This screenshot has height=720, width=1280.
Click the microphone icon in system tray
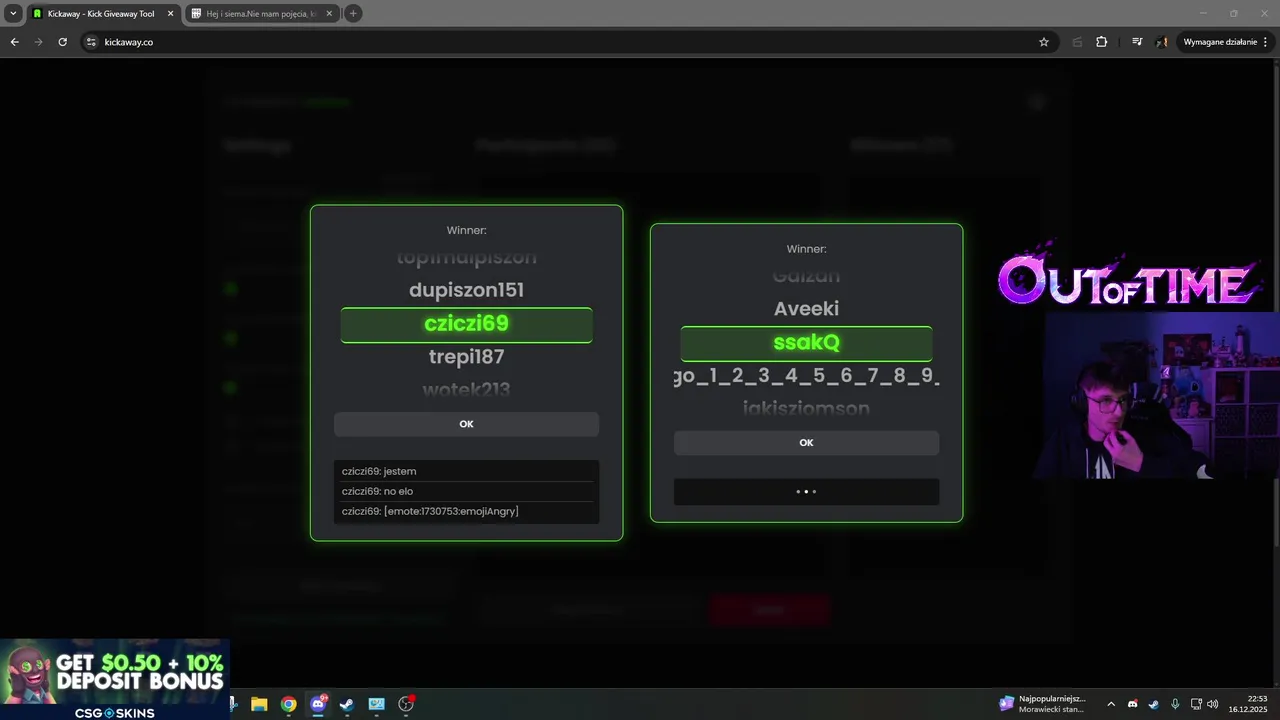coord(1175,704)
